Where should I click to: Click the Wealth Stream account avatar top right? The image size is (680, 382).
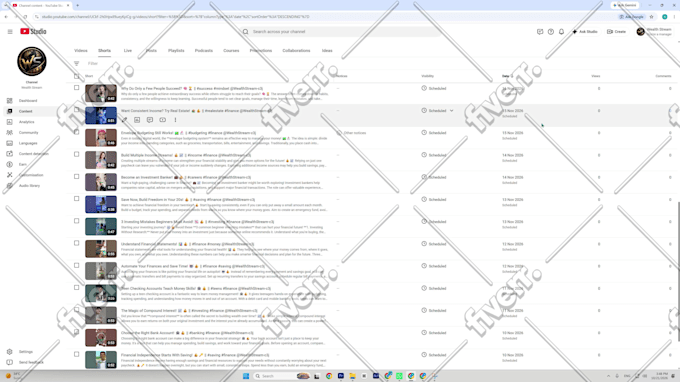pos(641,32)
